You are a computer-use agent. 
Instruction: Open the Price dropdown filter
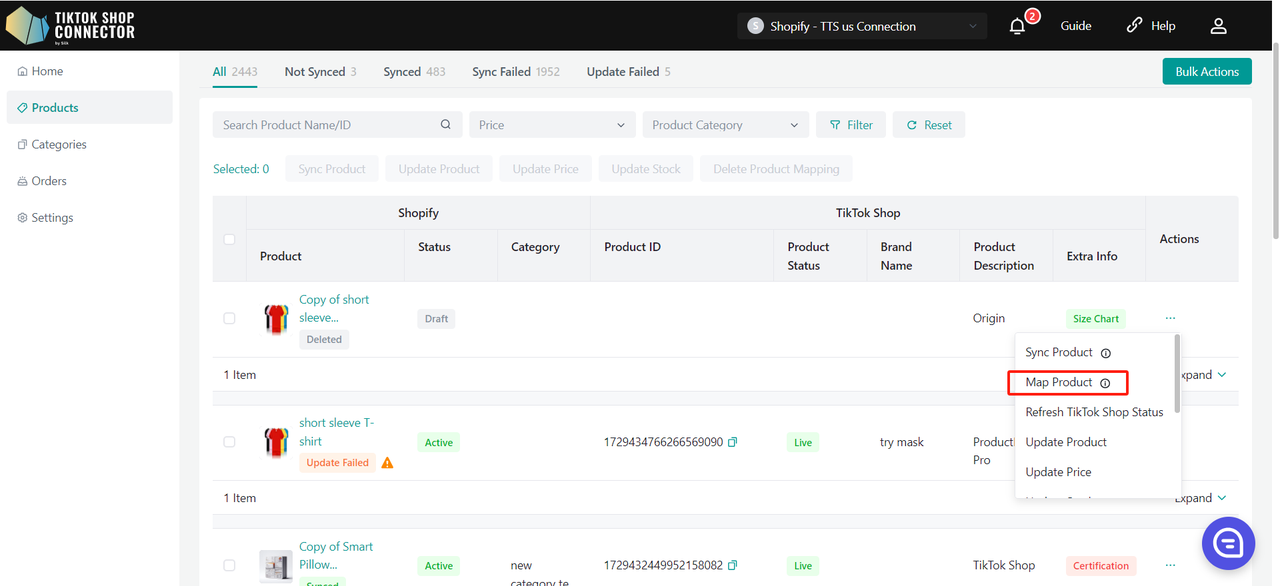click(552, 125)
